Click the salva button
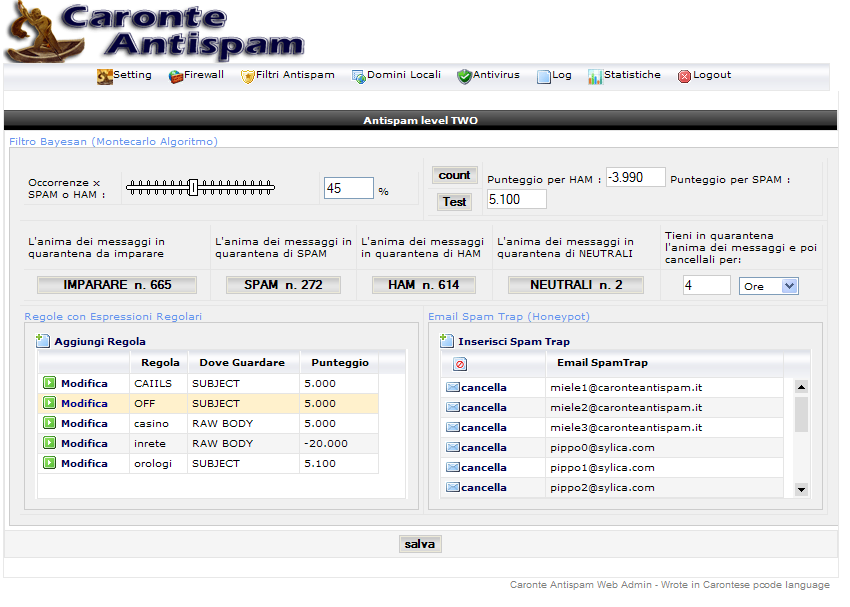 [419, 544]
